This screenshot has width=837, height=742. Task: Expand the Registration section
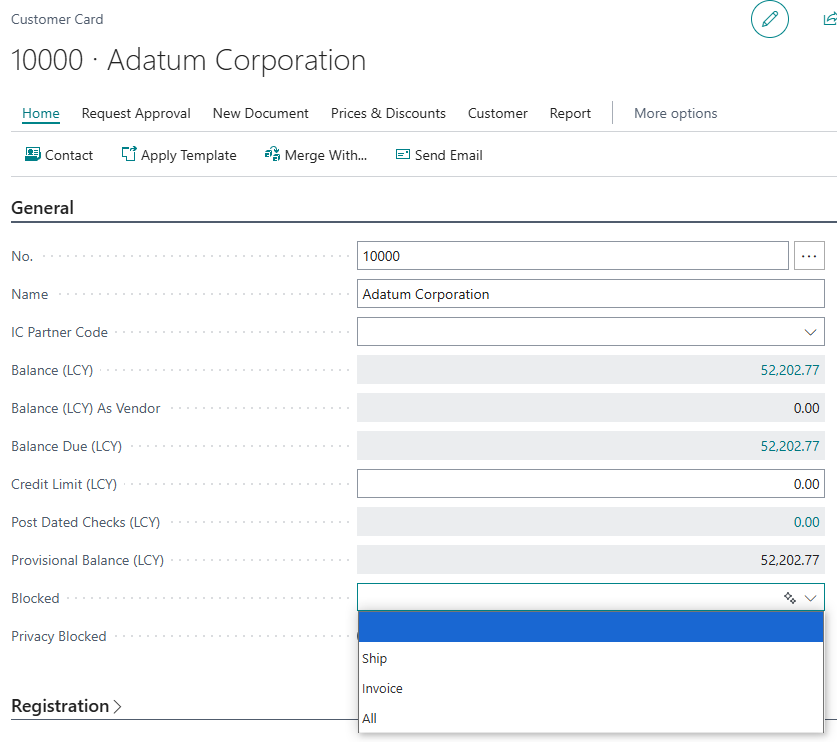[x=67, y=706]
